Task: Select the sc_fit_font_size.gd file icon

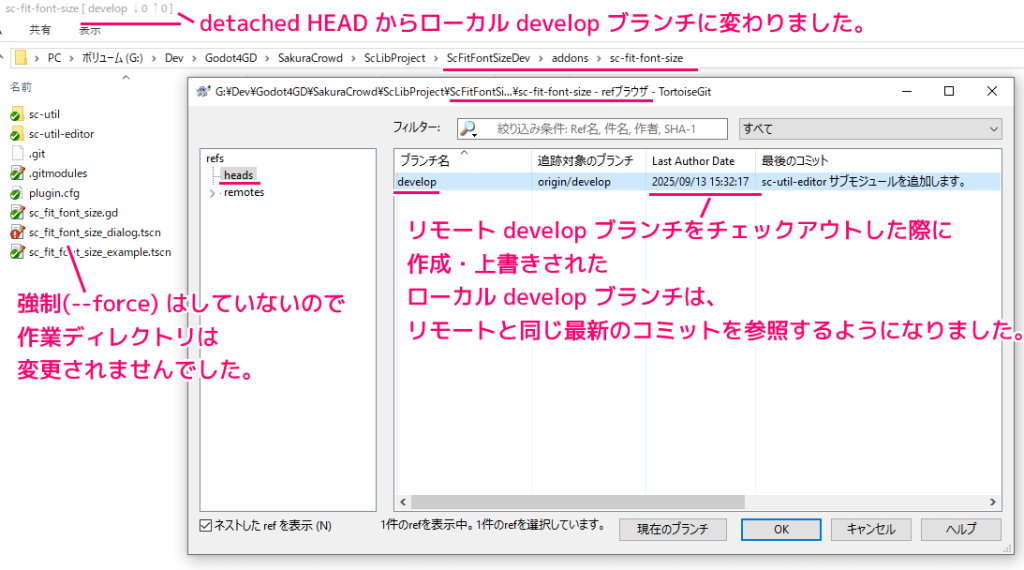Action: [x=16, y=212]
